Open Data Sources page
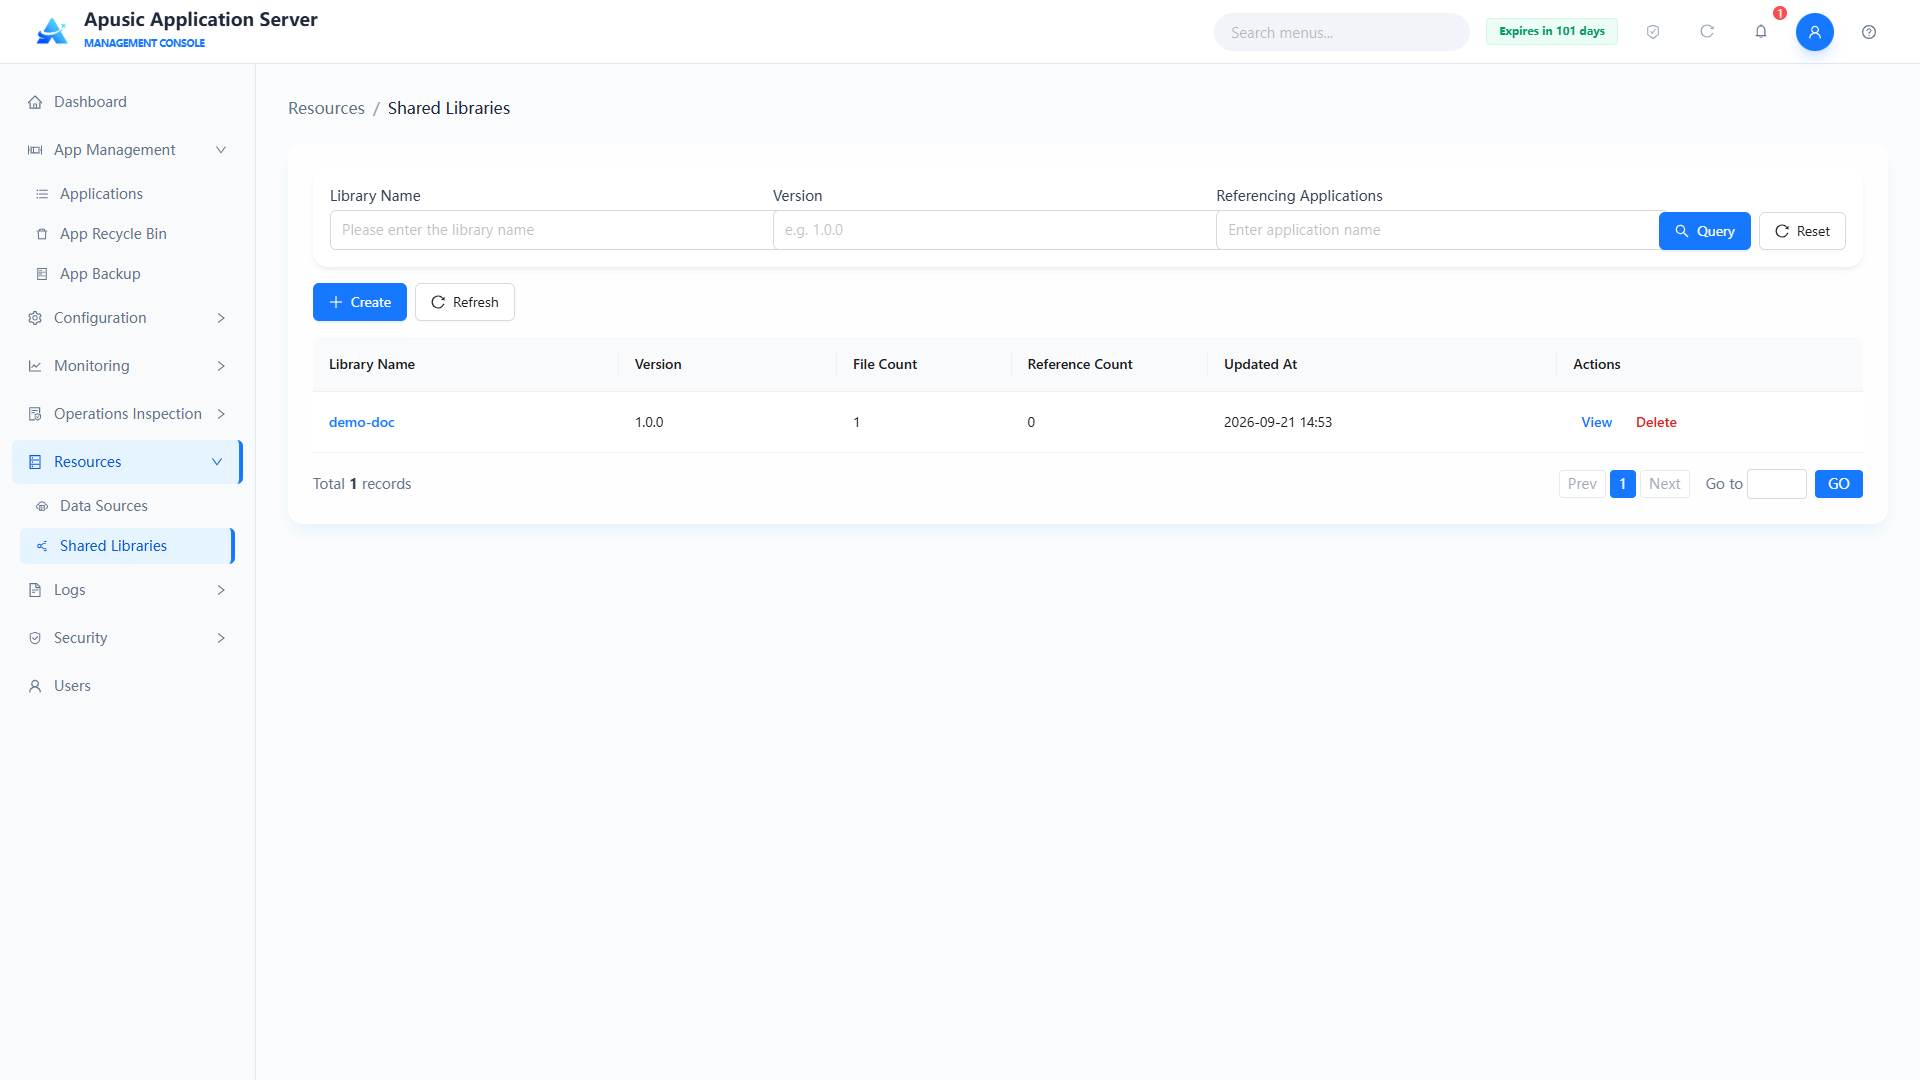 pyautogui.click(x=128, y=506)
